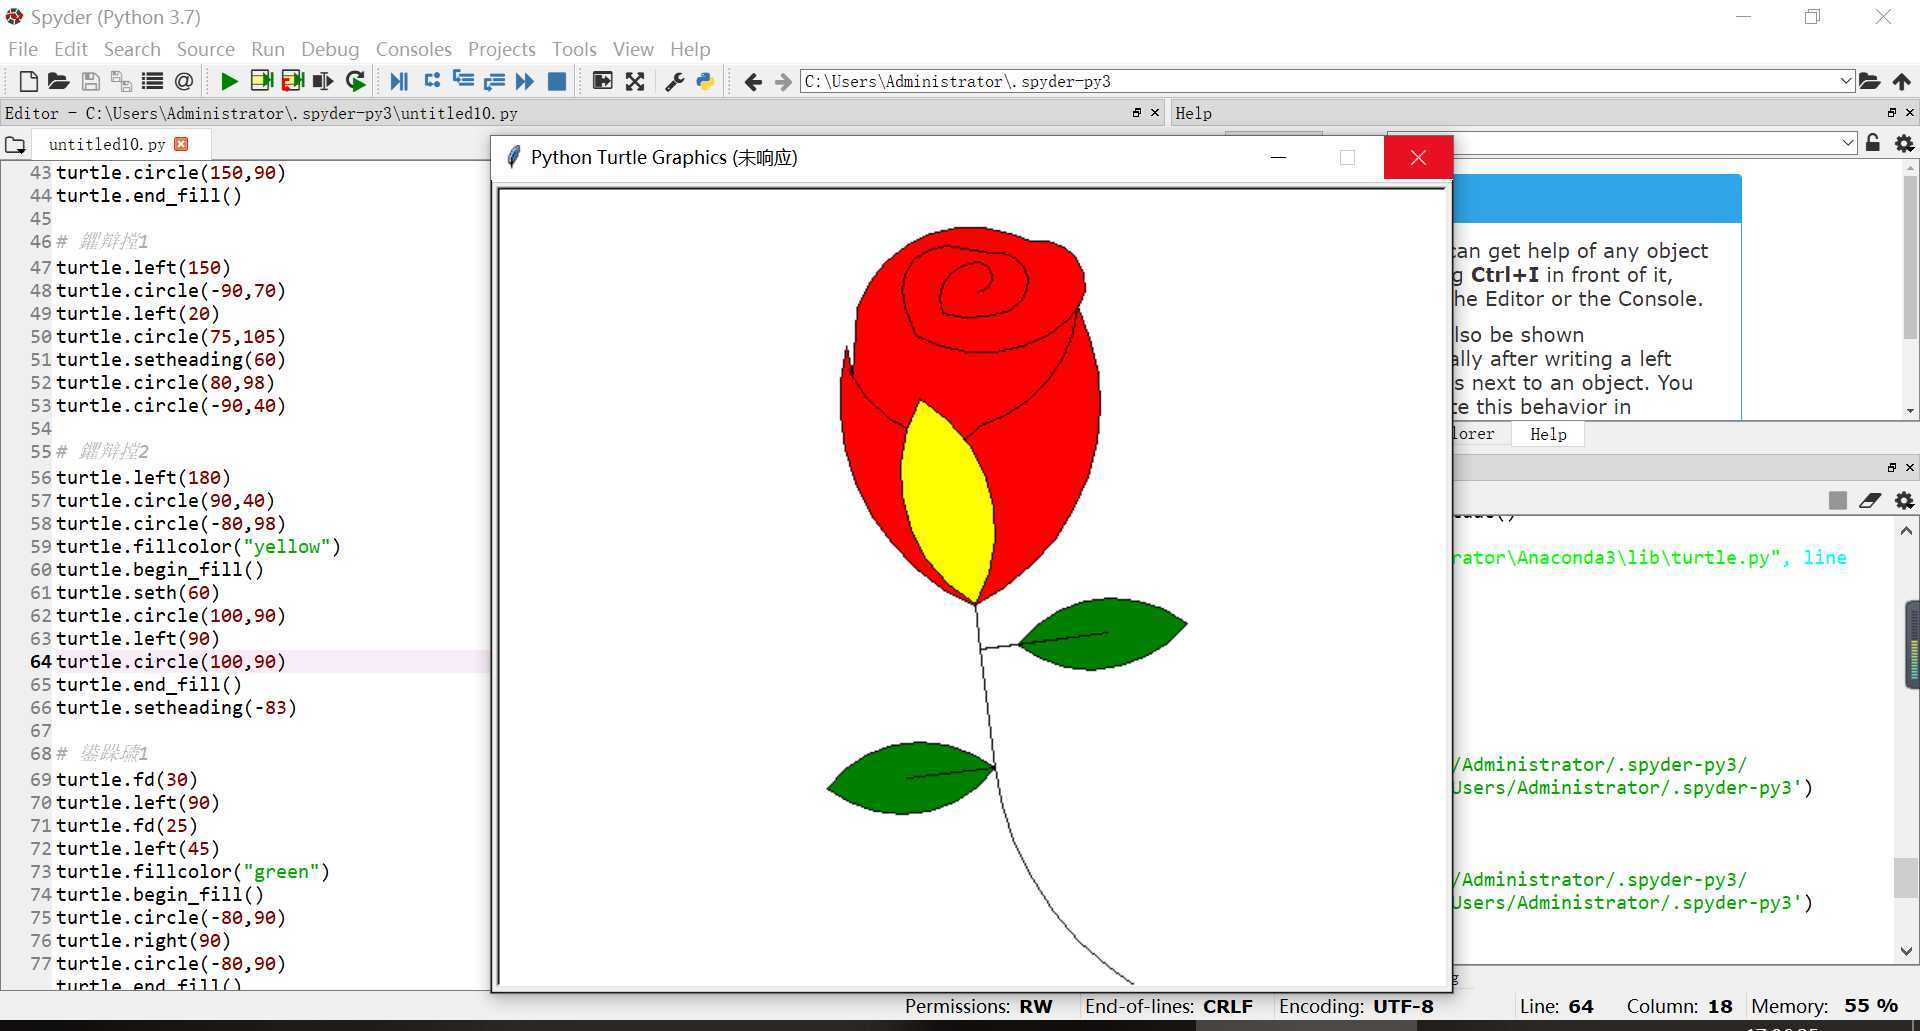Open the Source menu
The width and height of the screenshot is (1920, 1031).
205,49
